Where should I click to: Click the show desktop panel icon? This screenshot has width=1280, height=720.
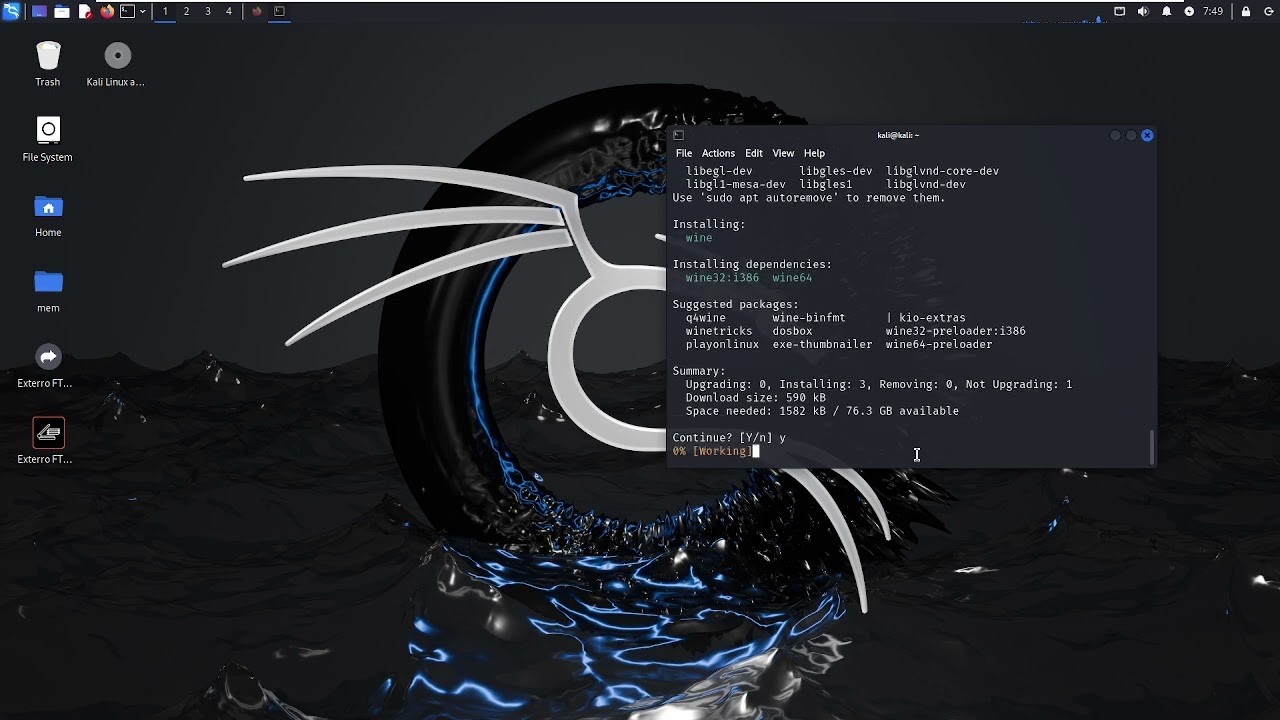(x=39, y=11)
